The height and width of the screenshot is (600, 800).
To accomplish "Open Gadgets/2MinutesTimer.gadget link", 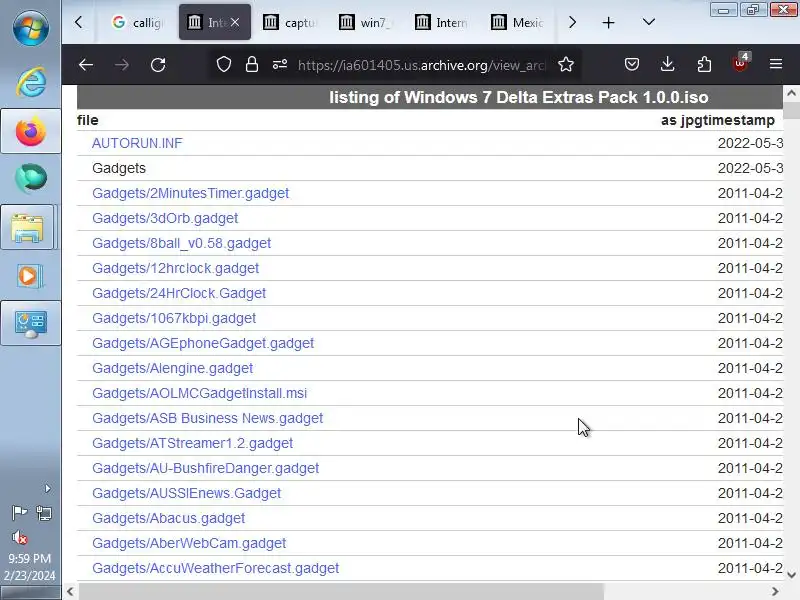I will pos(190,193).
